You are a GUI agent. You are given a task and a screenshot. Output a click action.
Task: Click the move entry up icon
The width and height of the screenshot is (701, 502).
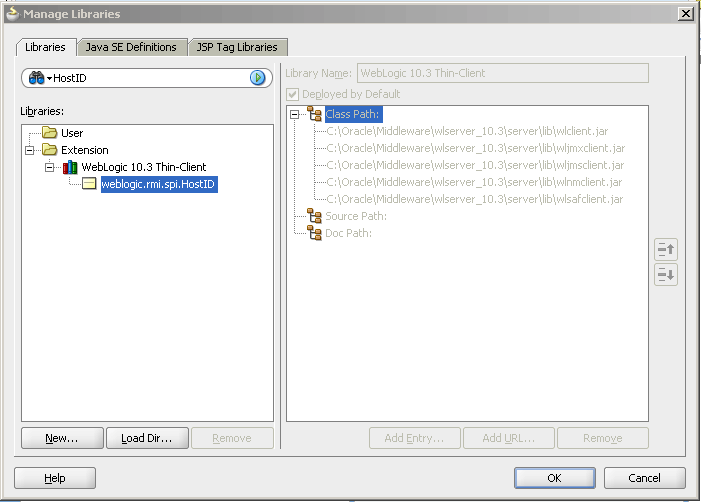coord(666,249)
